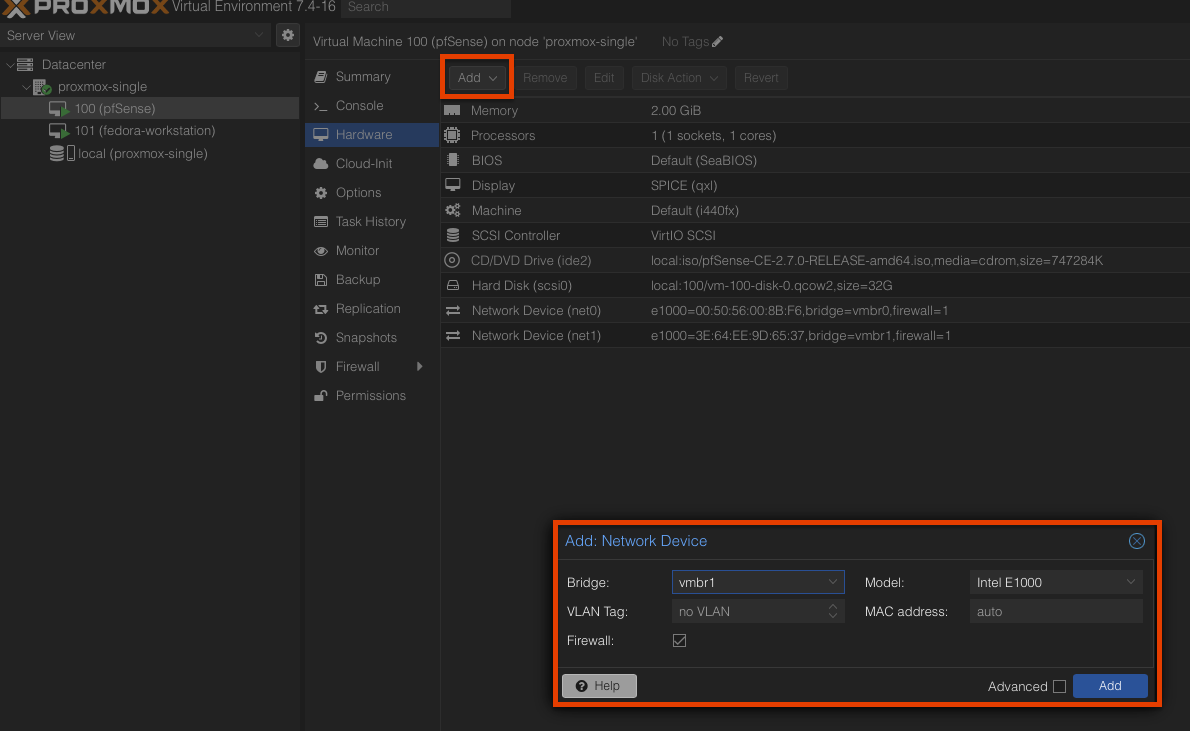This screenshot has height=731, width=1190.
Task: Click the blue Add button in dialog
Action: 1110,685
